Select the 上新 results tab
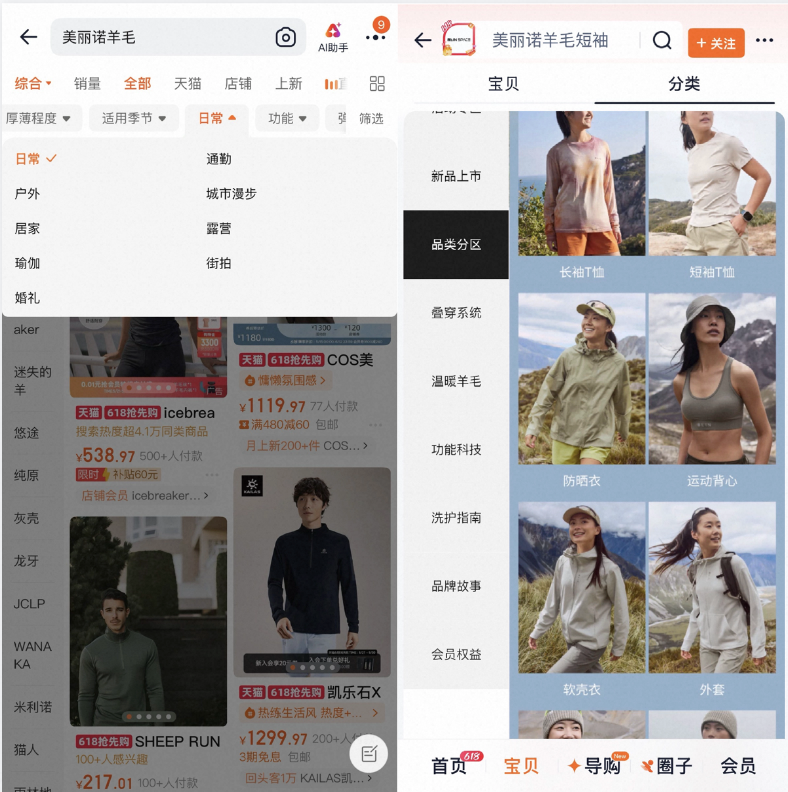 288,83
